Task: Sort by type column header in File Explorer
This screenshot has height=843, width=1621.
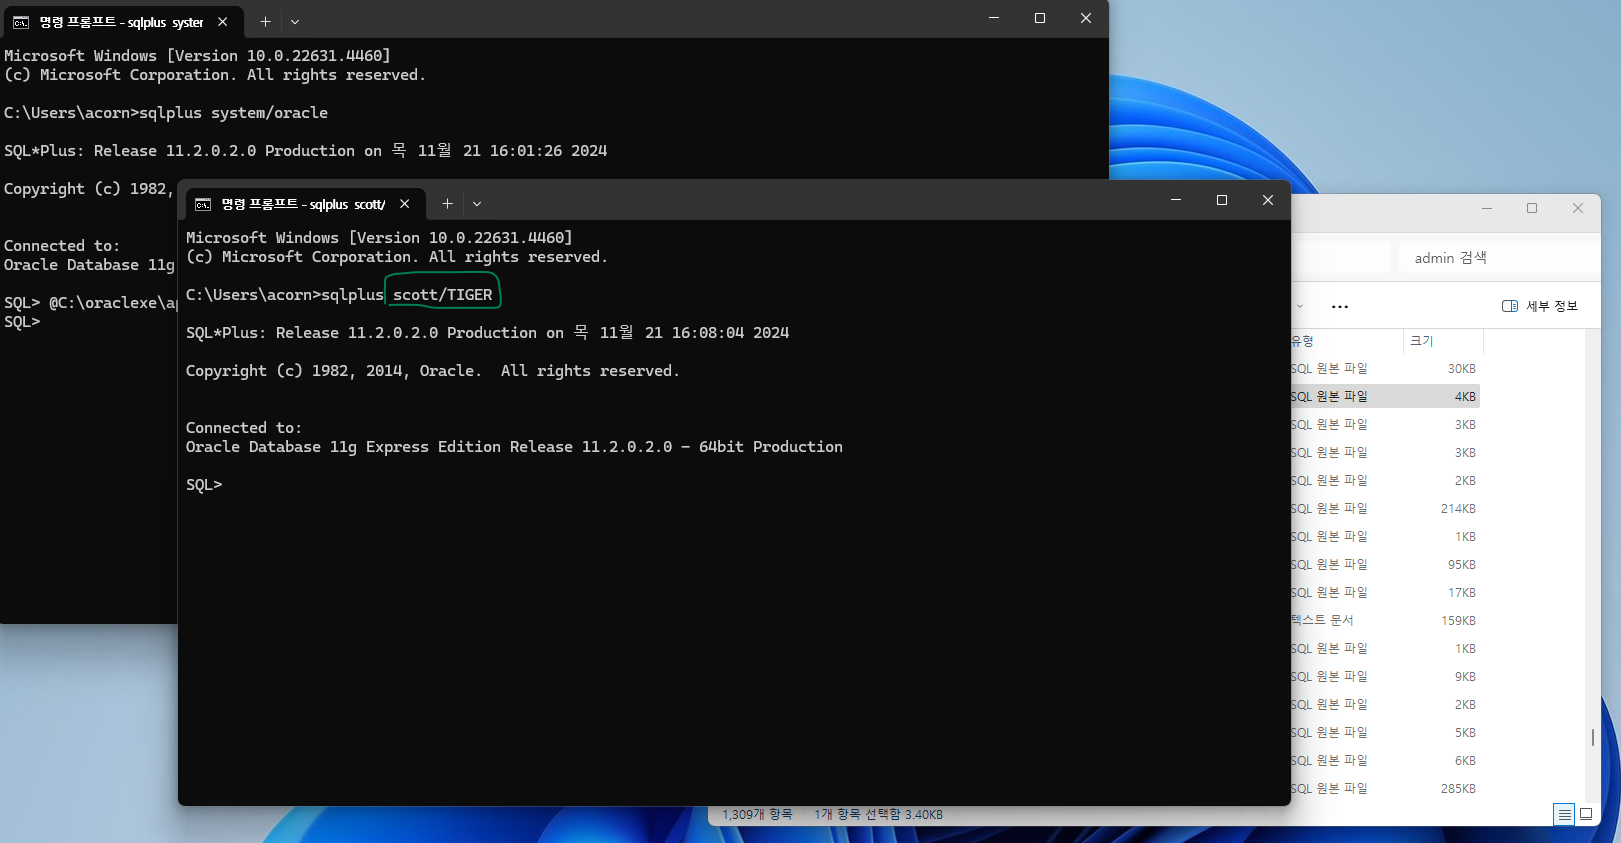Action: tap(1346, 341)
